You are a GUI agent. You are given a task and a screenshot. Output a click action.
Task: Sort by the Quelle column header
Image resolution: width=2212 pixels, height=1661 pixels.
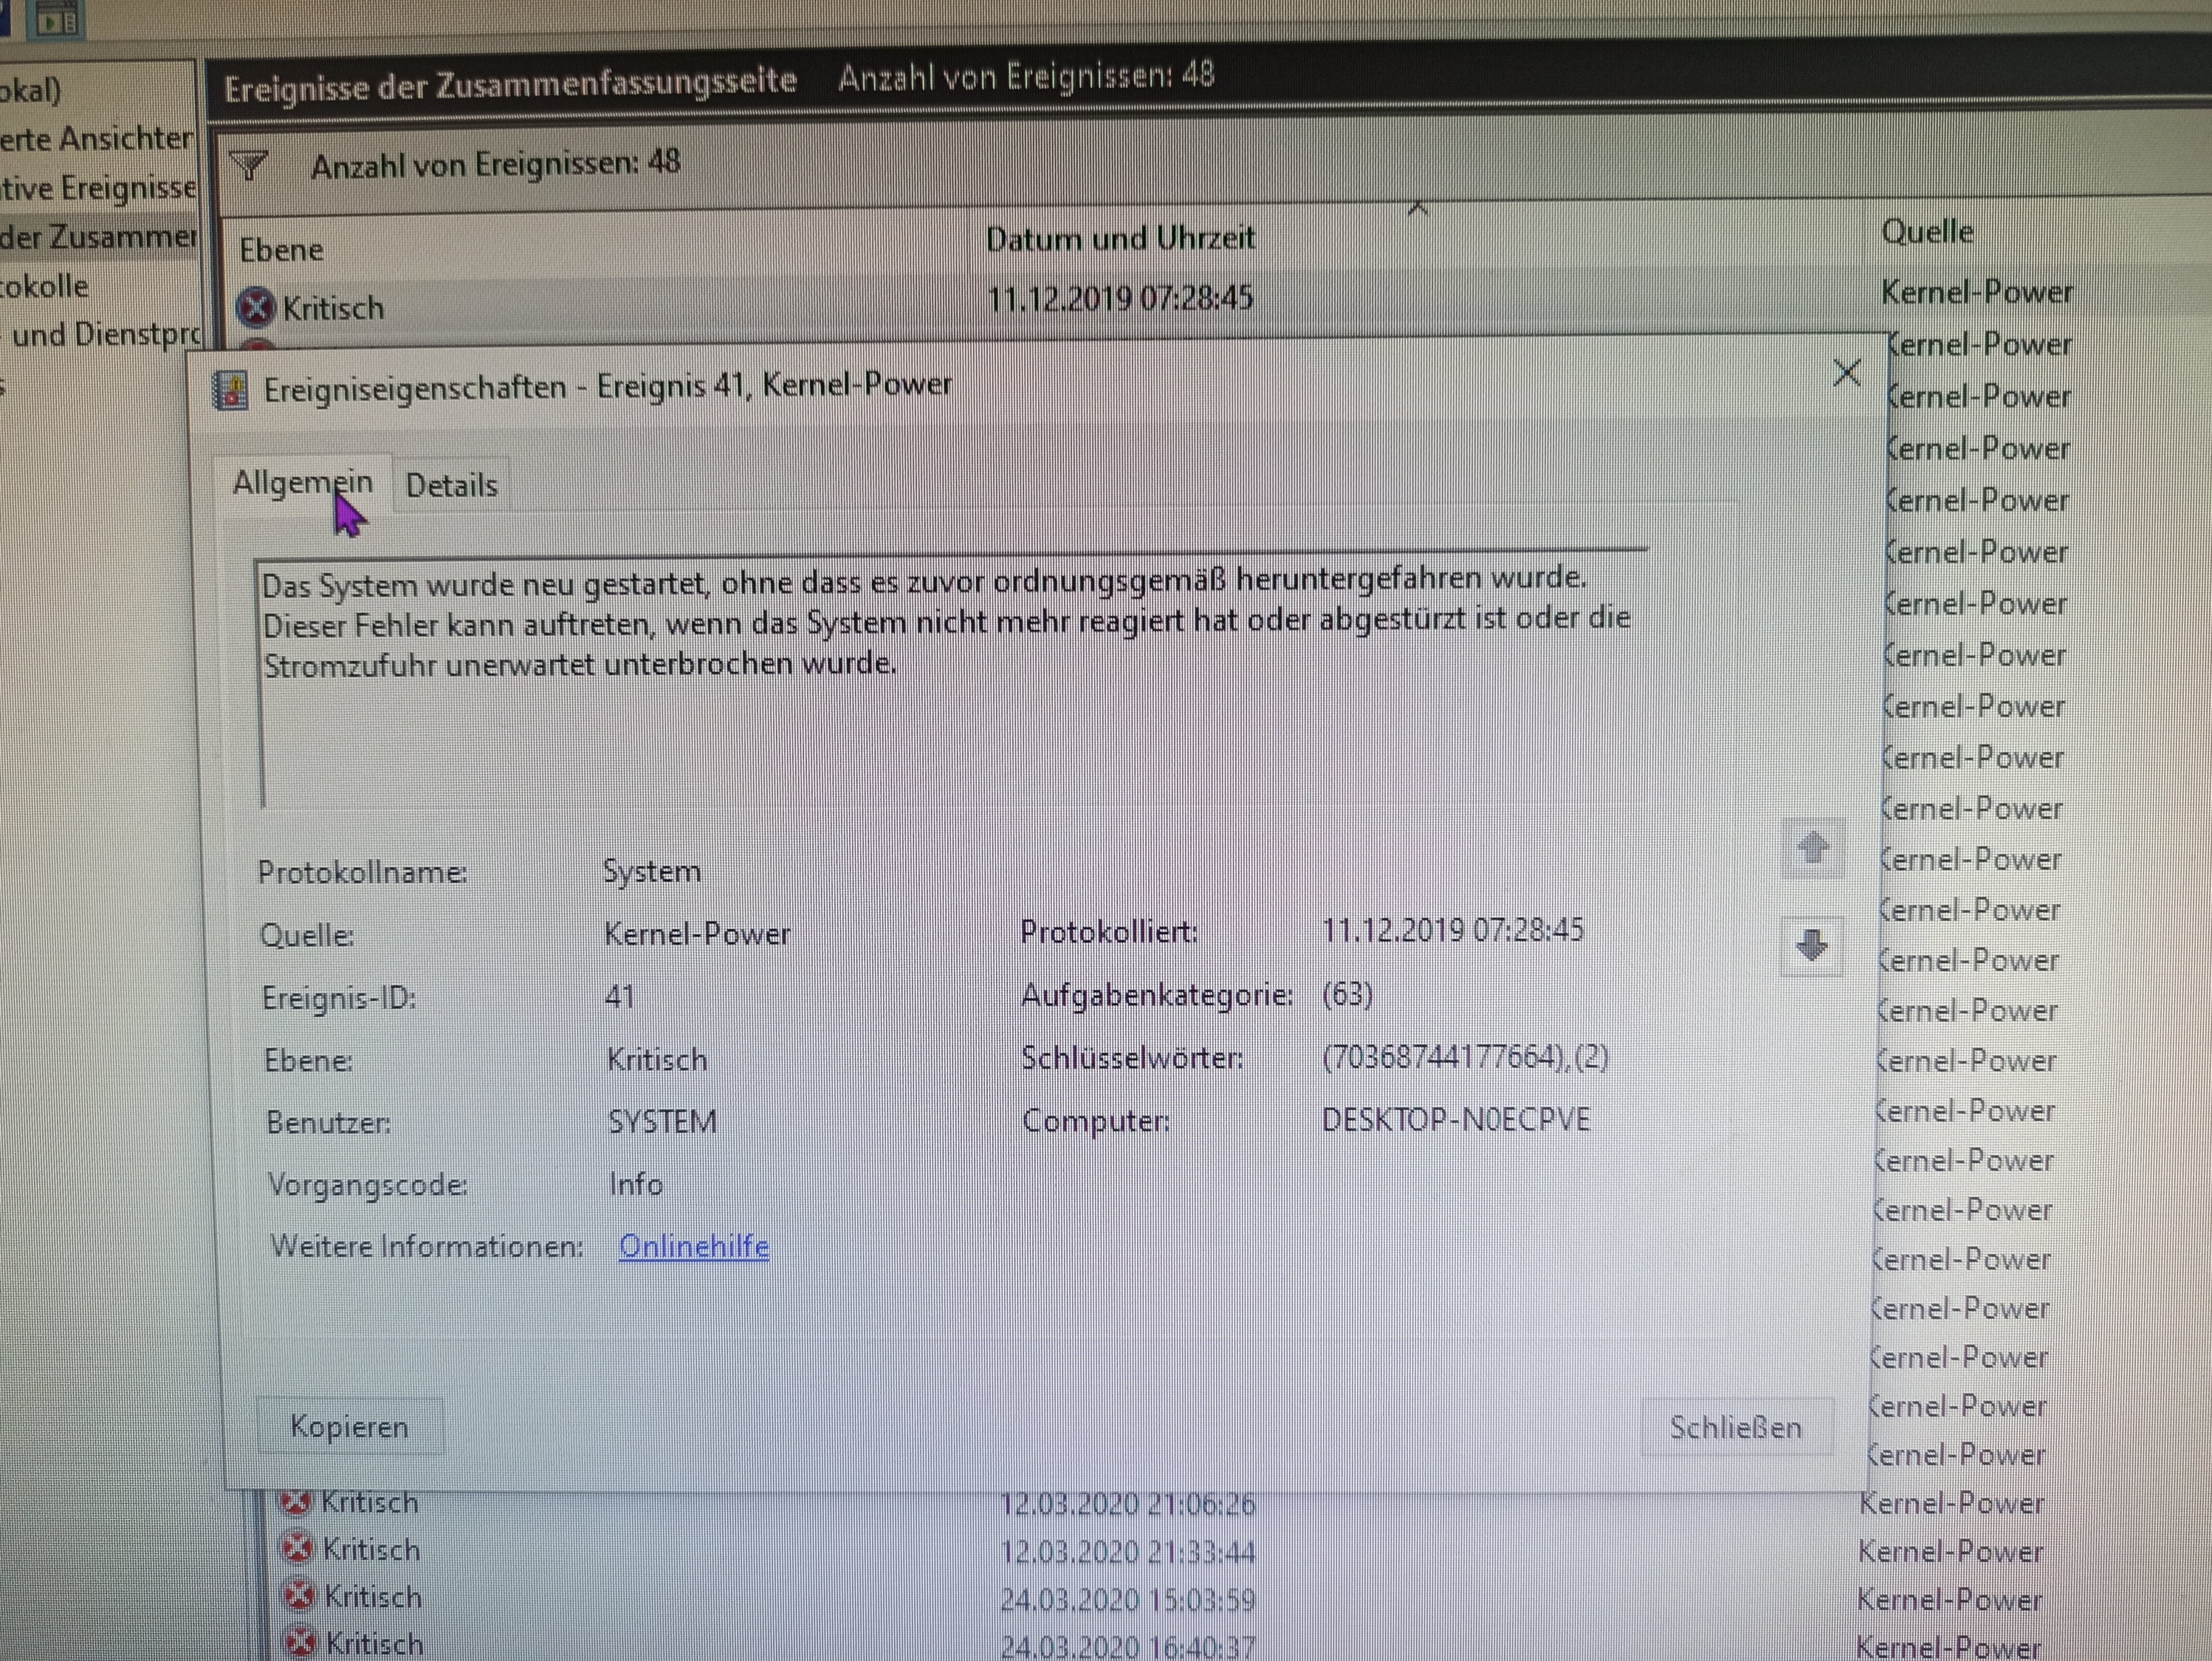1927,232
